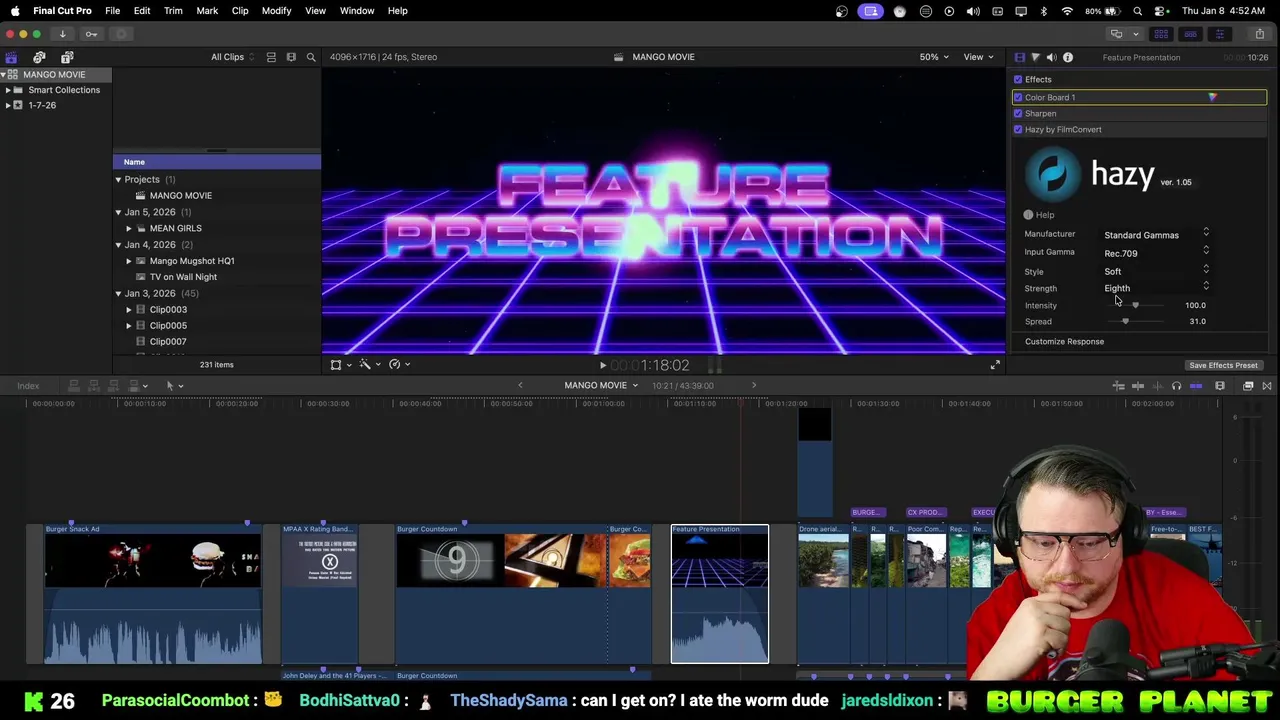1280x720 pixels.
Task: Click the browser search magnifier icon
Action: 311,57
